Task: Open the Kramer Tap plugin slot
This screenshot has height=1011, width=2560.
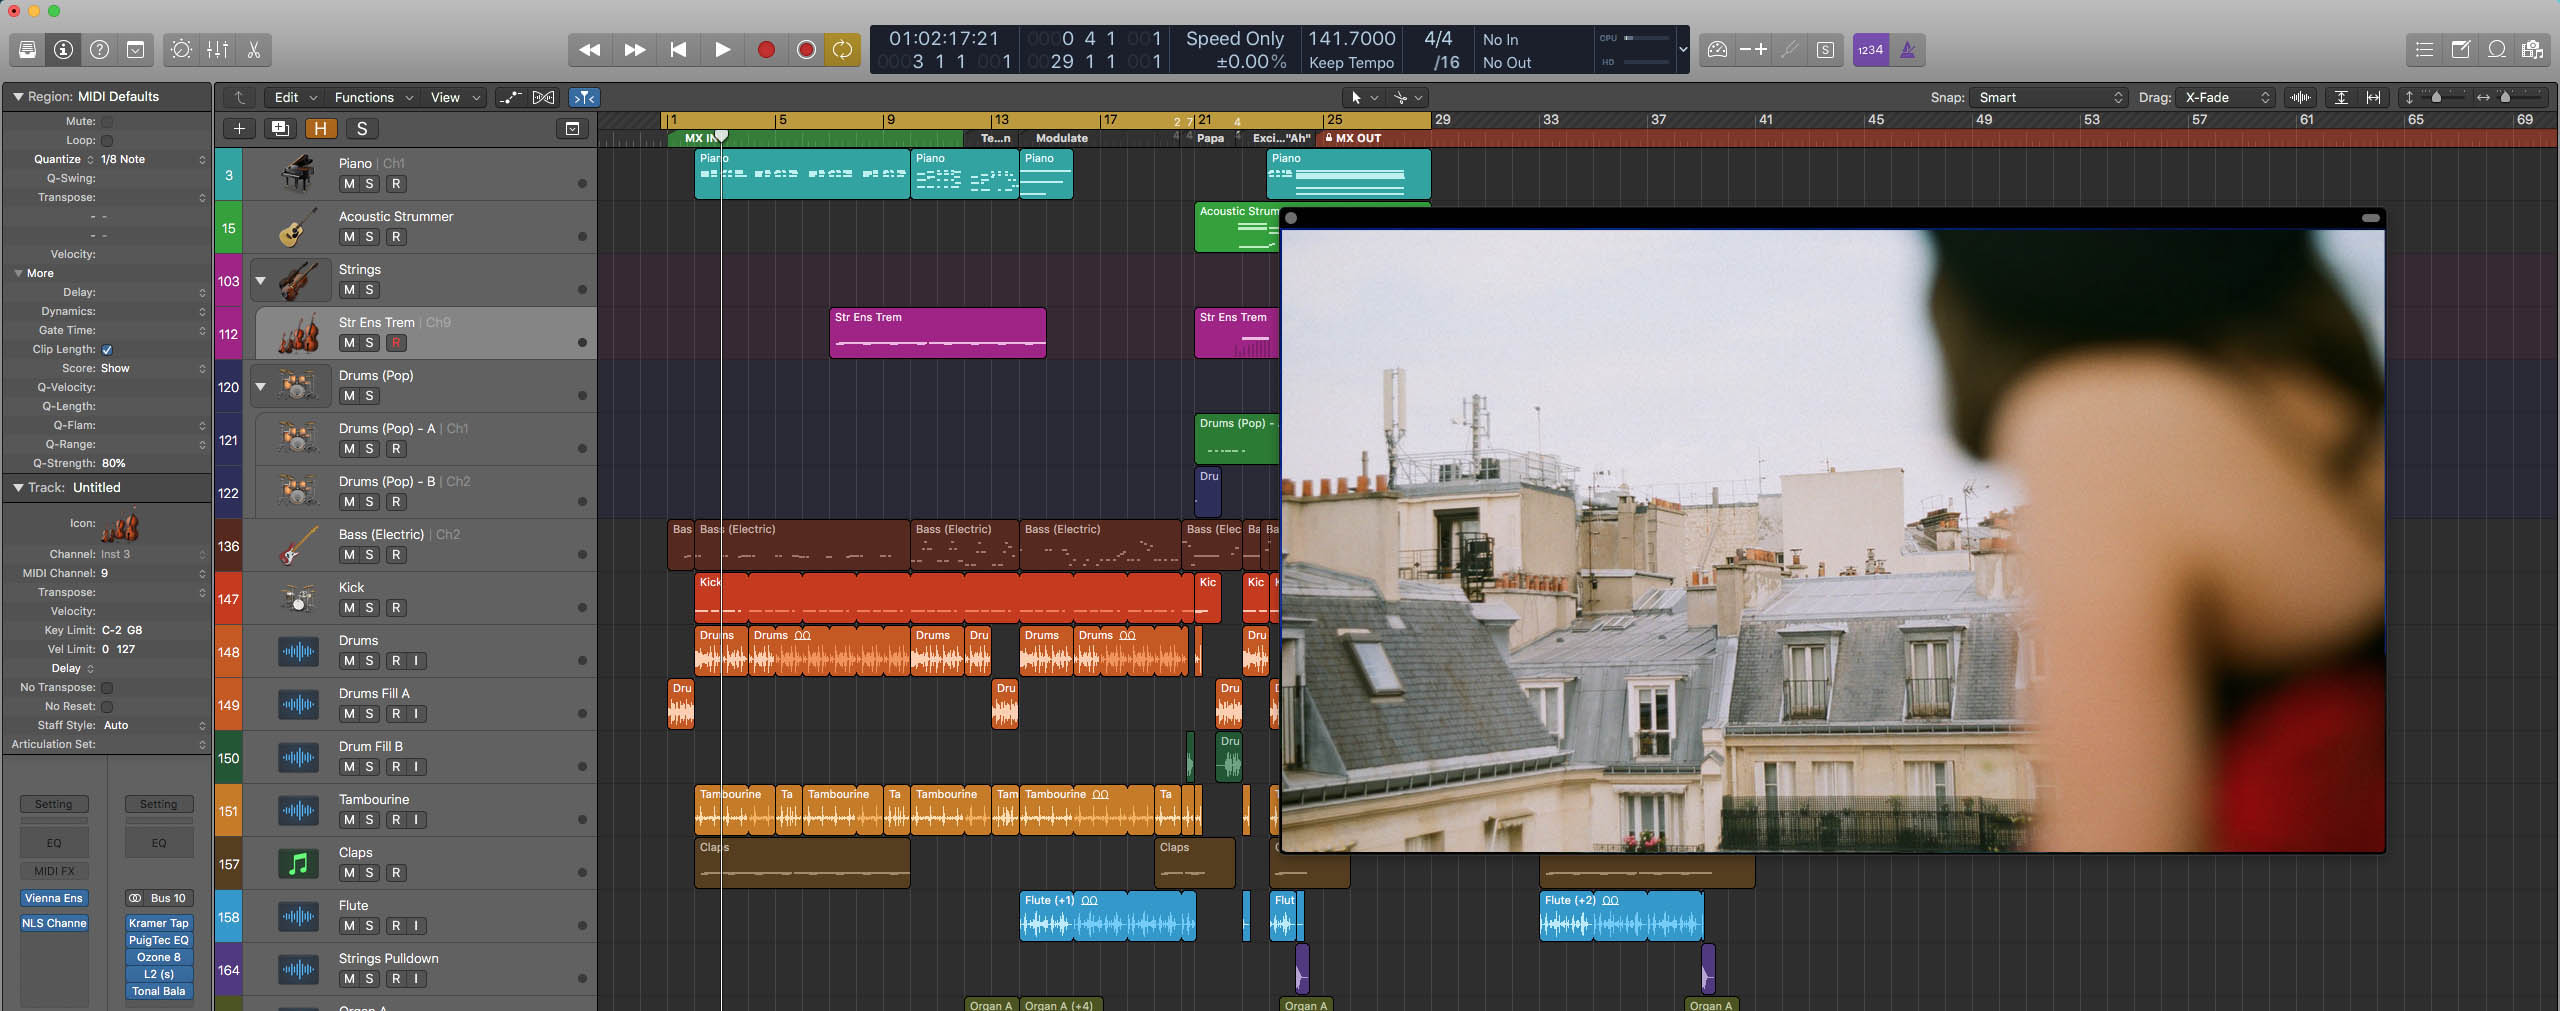Action: coord(158,923)
